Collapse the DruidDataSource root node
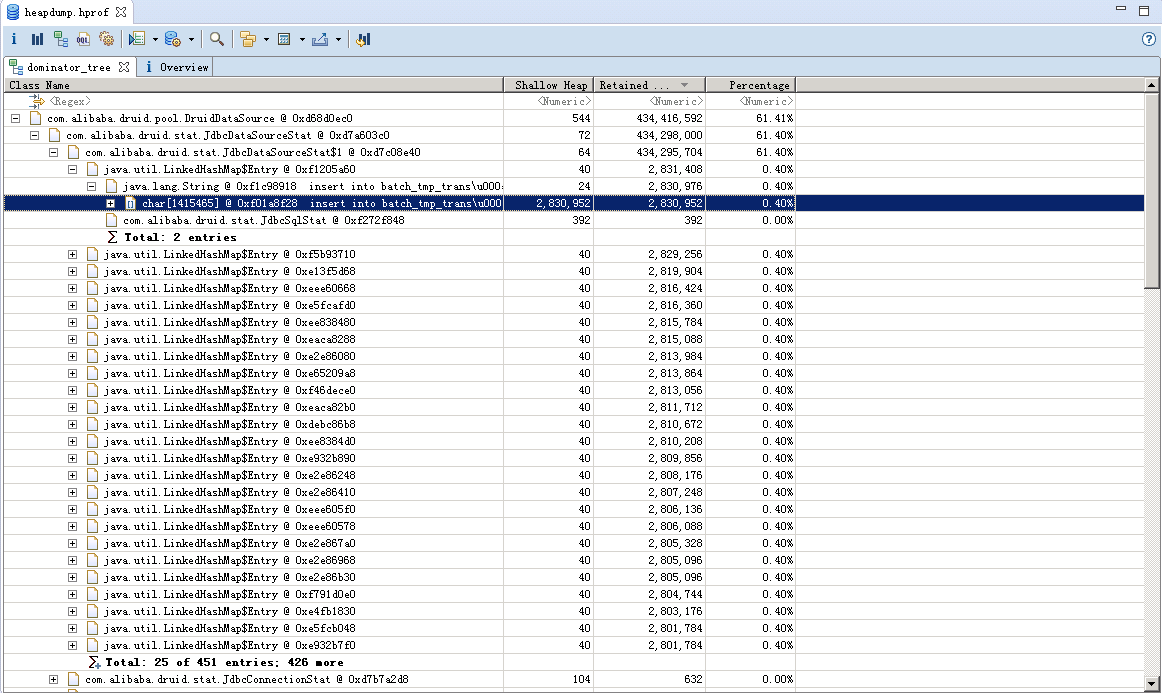 [15, 118]
